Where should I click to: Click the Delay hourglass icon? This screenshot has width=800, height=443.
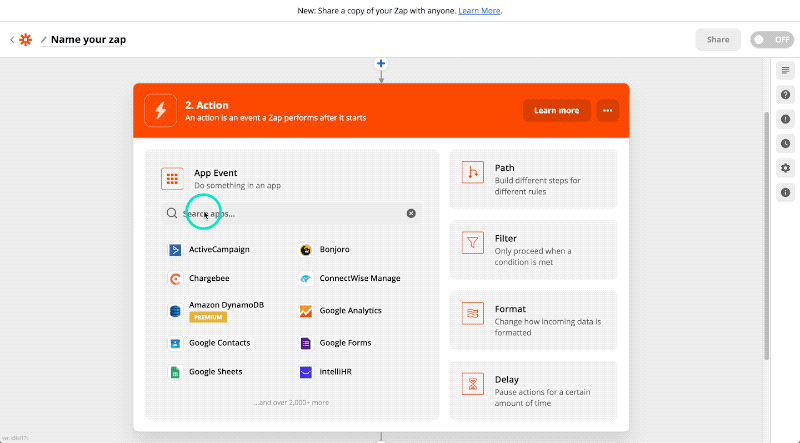[x=472, y=384]
